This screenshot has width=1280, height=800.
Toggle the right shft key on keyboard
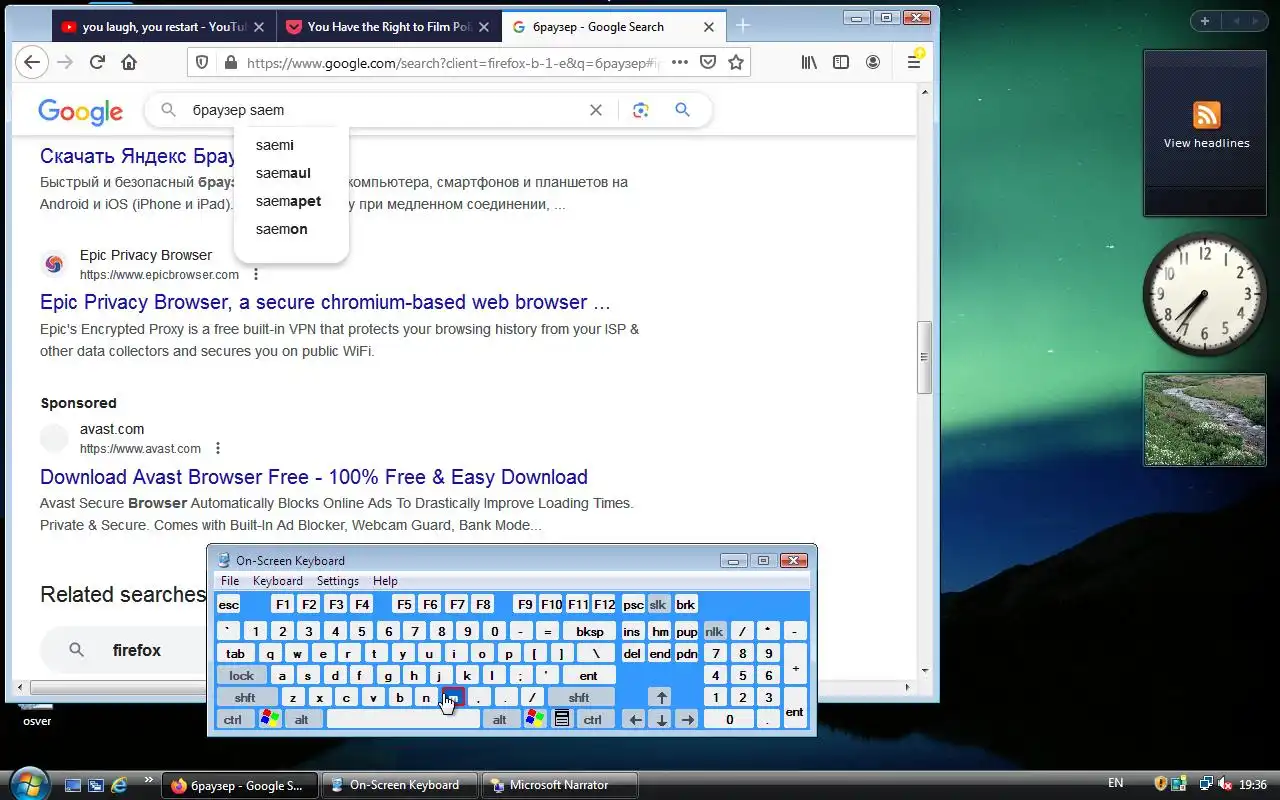click(580, 697)
